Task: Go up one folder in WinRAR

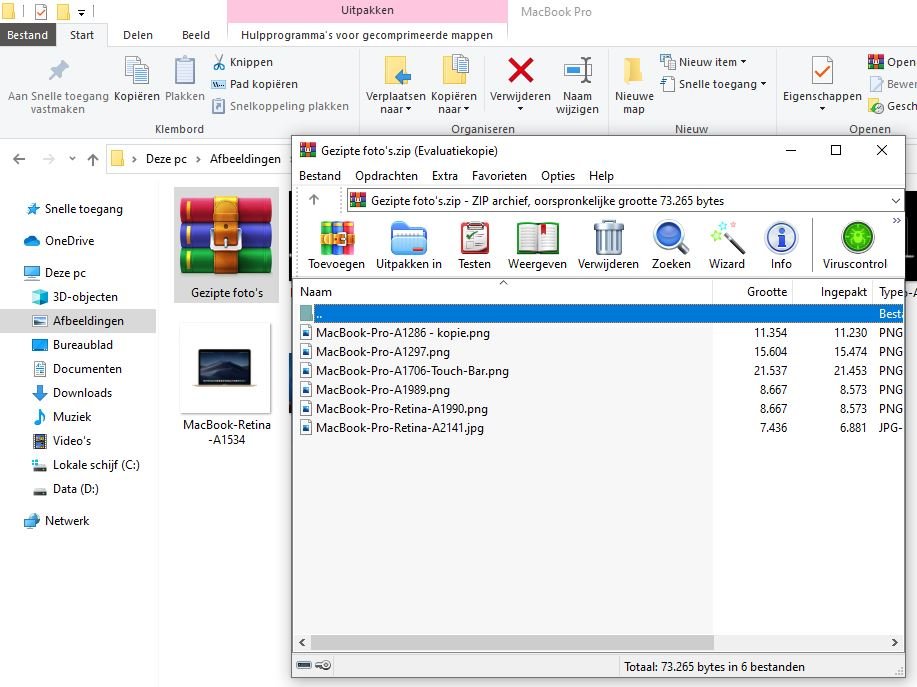Action: pos(314,200)
